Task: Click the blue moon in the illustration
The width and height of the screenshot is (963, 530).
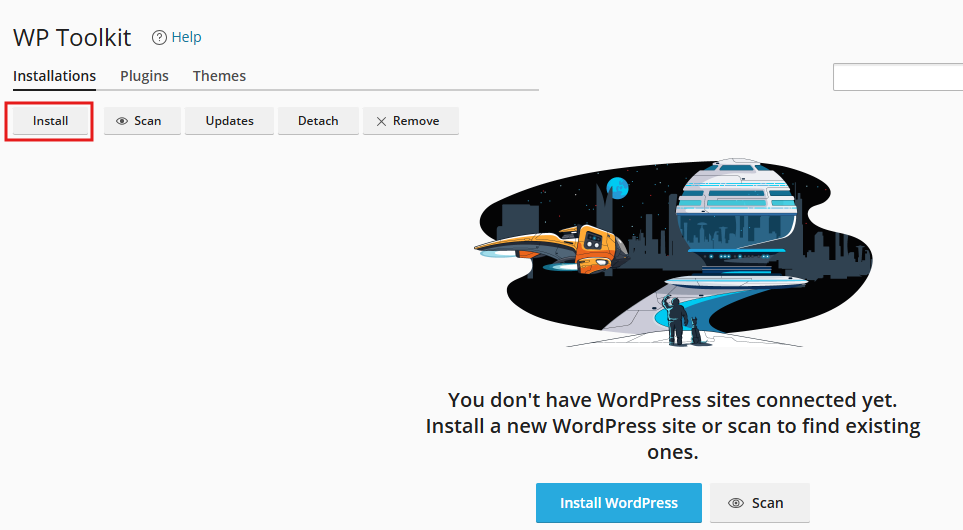Action: click(617, 187)
